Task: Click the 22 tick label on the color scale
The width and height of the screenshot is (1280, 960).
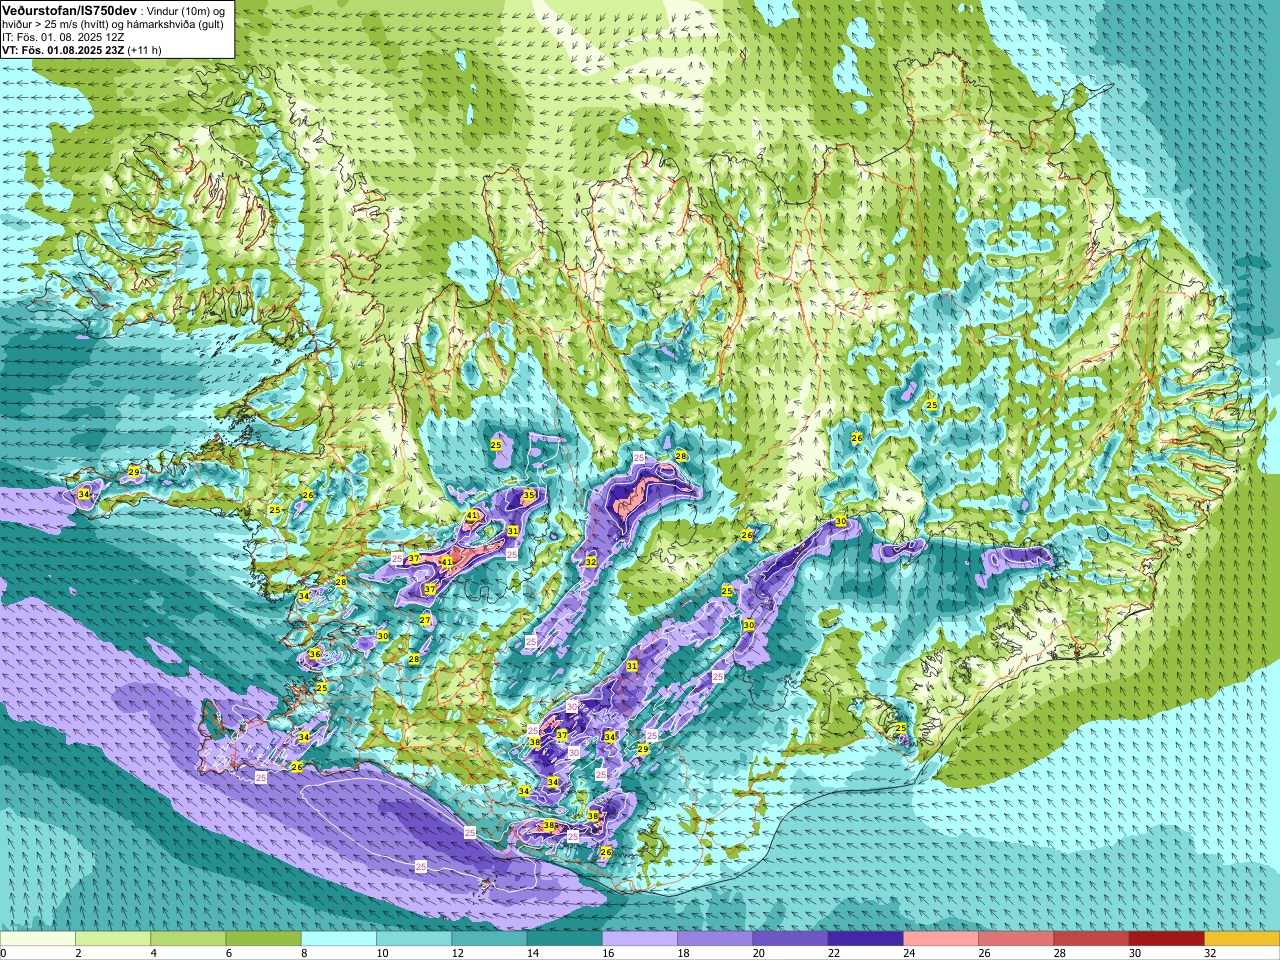Action: 833,953
